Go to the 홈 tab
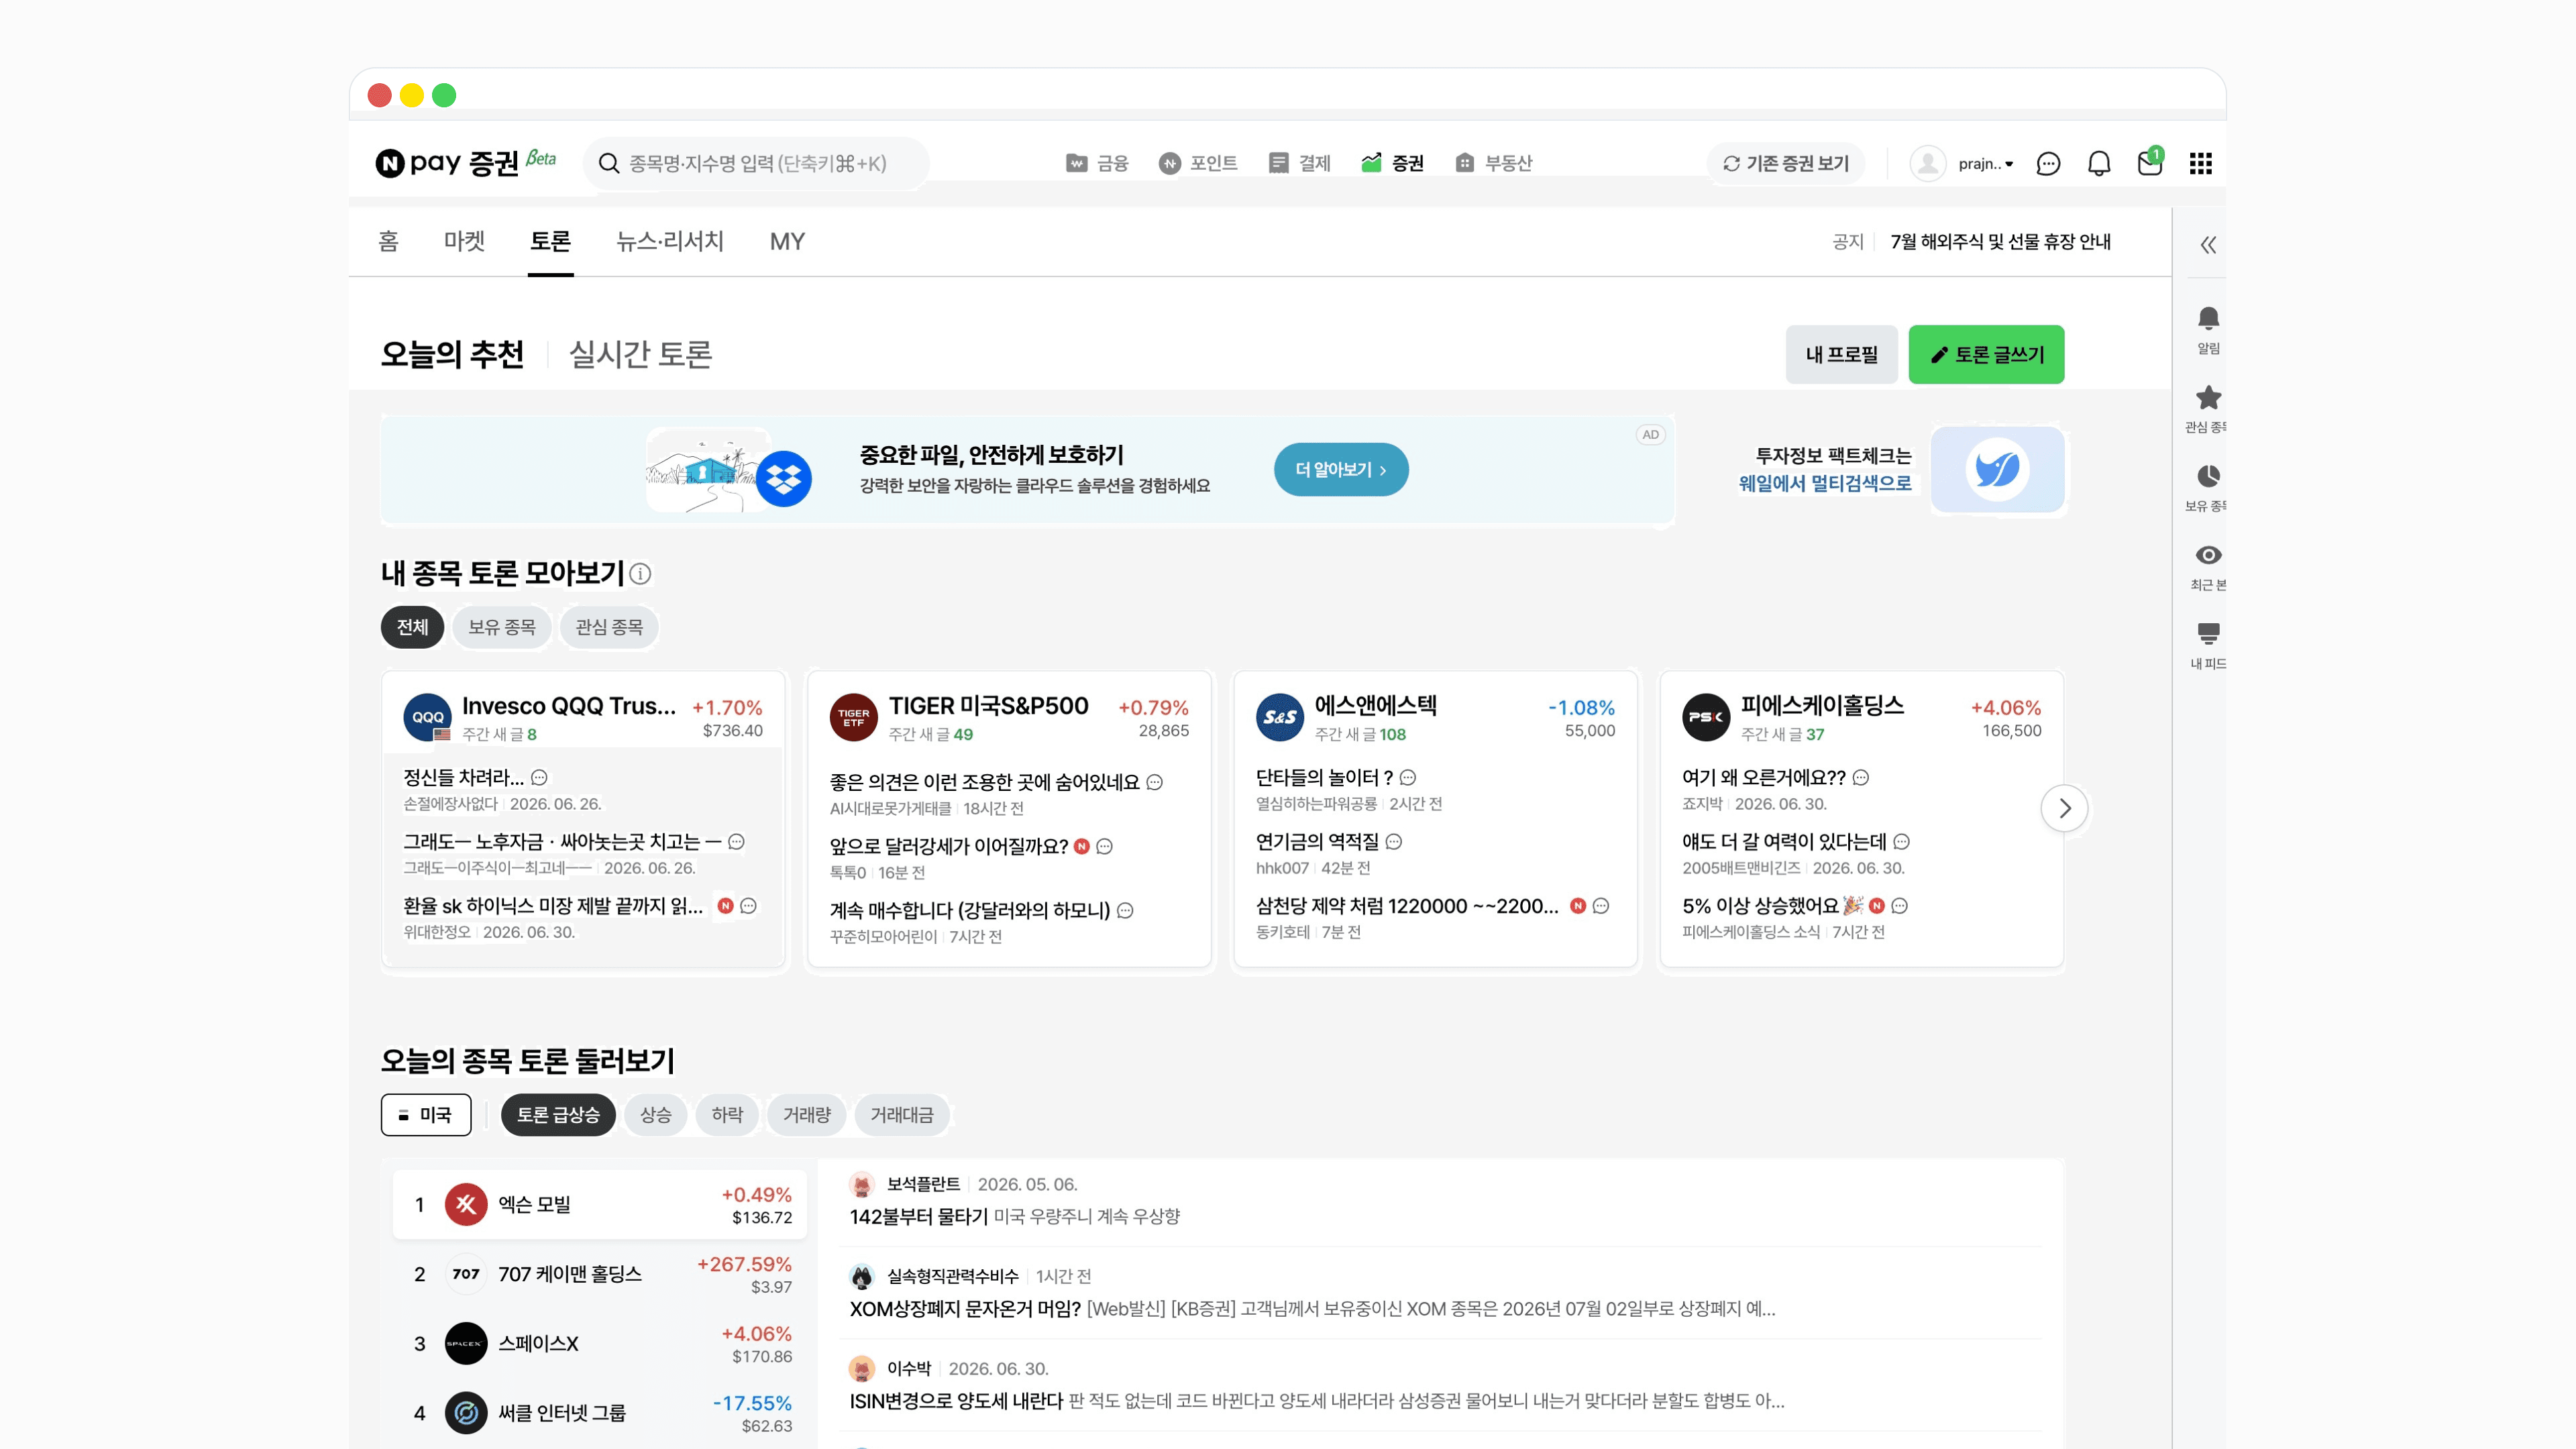Viewport: 2576px width, 1449px height. [388, 241]
